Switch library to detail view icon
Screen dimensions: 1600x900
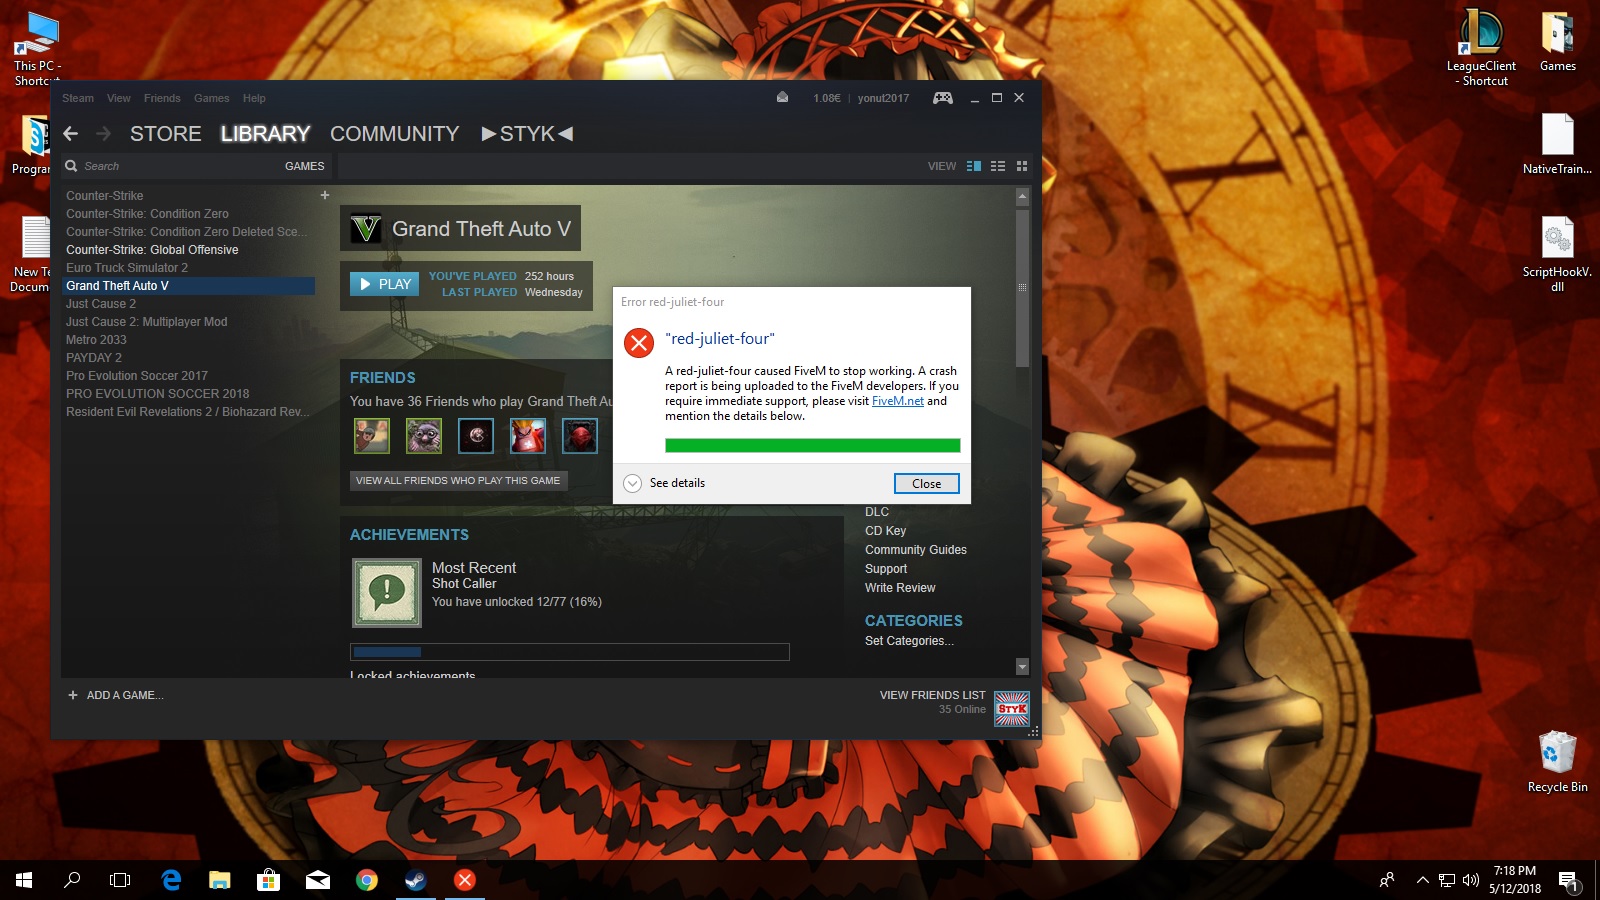tap(974, 166)
